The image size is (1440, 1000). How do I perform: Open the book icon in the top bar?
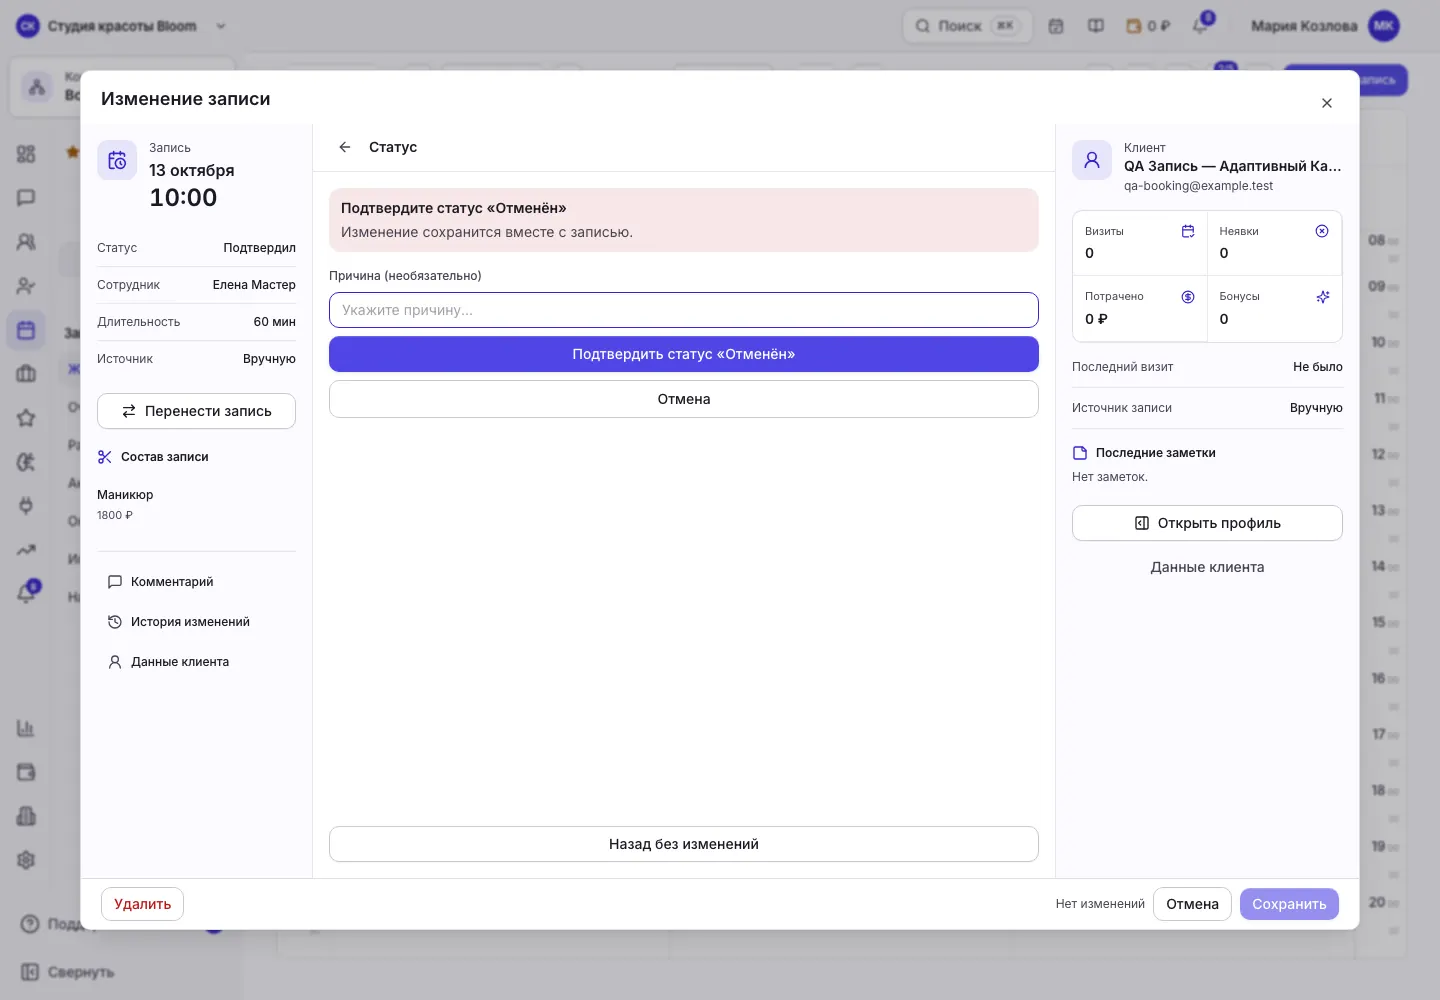(1096, 26)
